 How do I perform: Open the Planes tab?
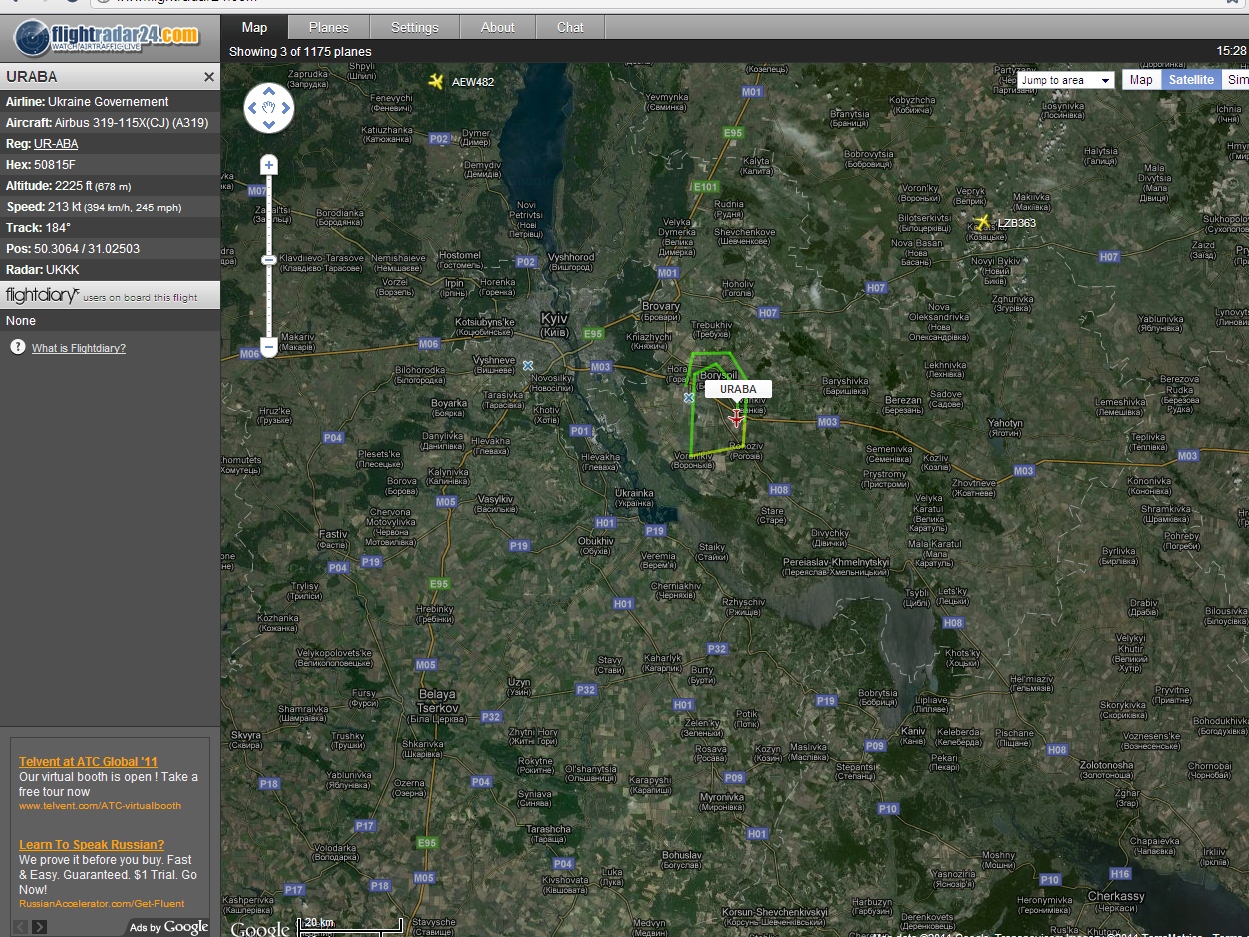click(328, 27)
